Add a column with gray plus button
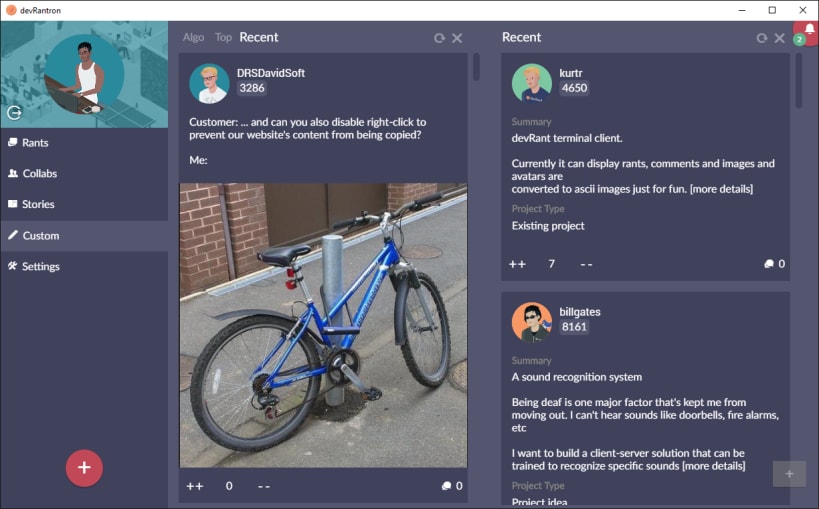The height and width of the screenshot is (509, 819). tap(789, 474)
